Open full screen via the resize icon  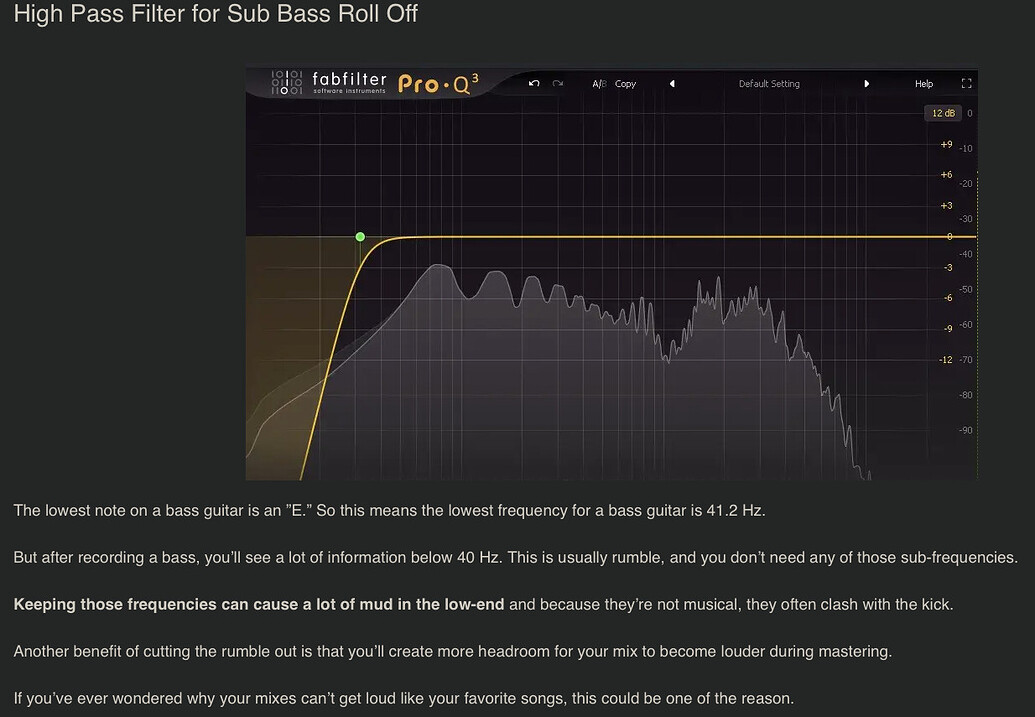pos(965,83)
